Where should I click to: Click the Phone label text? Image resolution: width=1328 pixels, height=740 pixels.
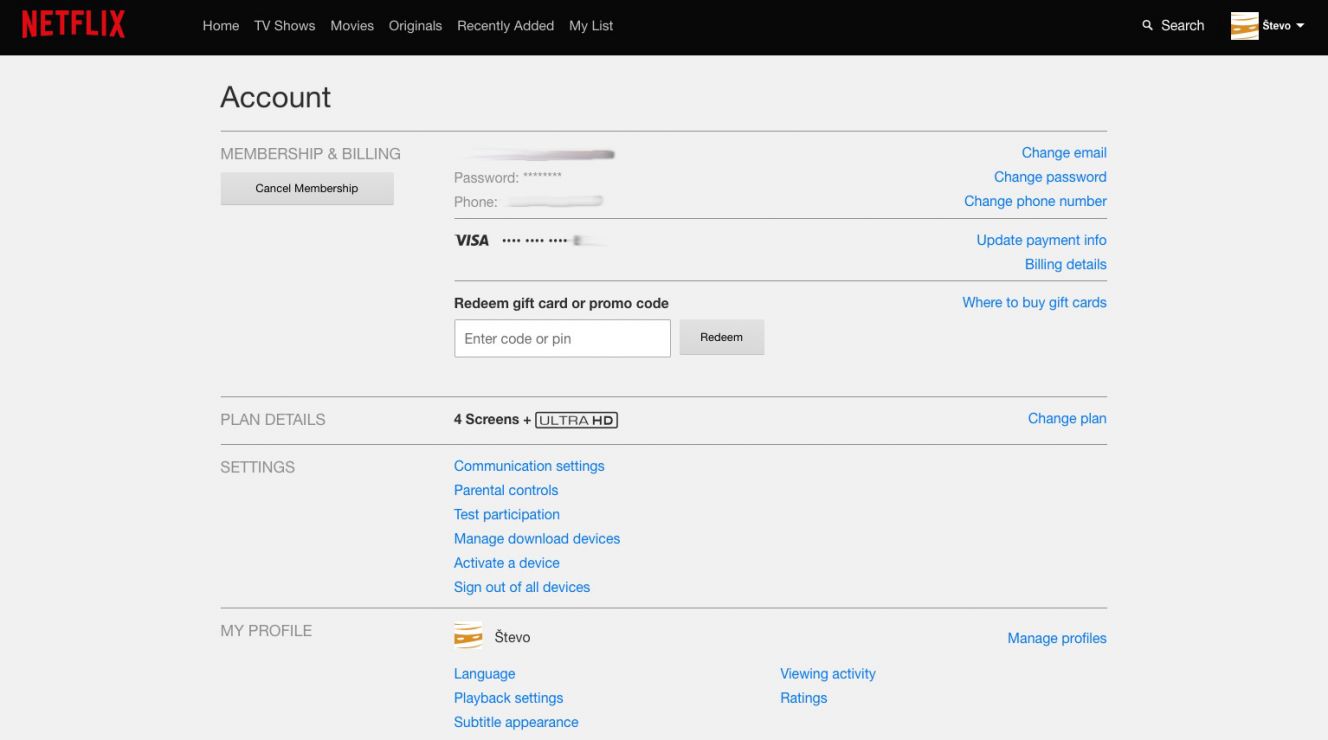[476, 202]
